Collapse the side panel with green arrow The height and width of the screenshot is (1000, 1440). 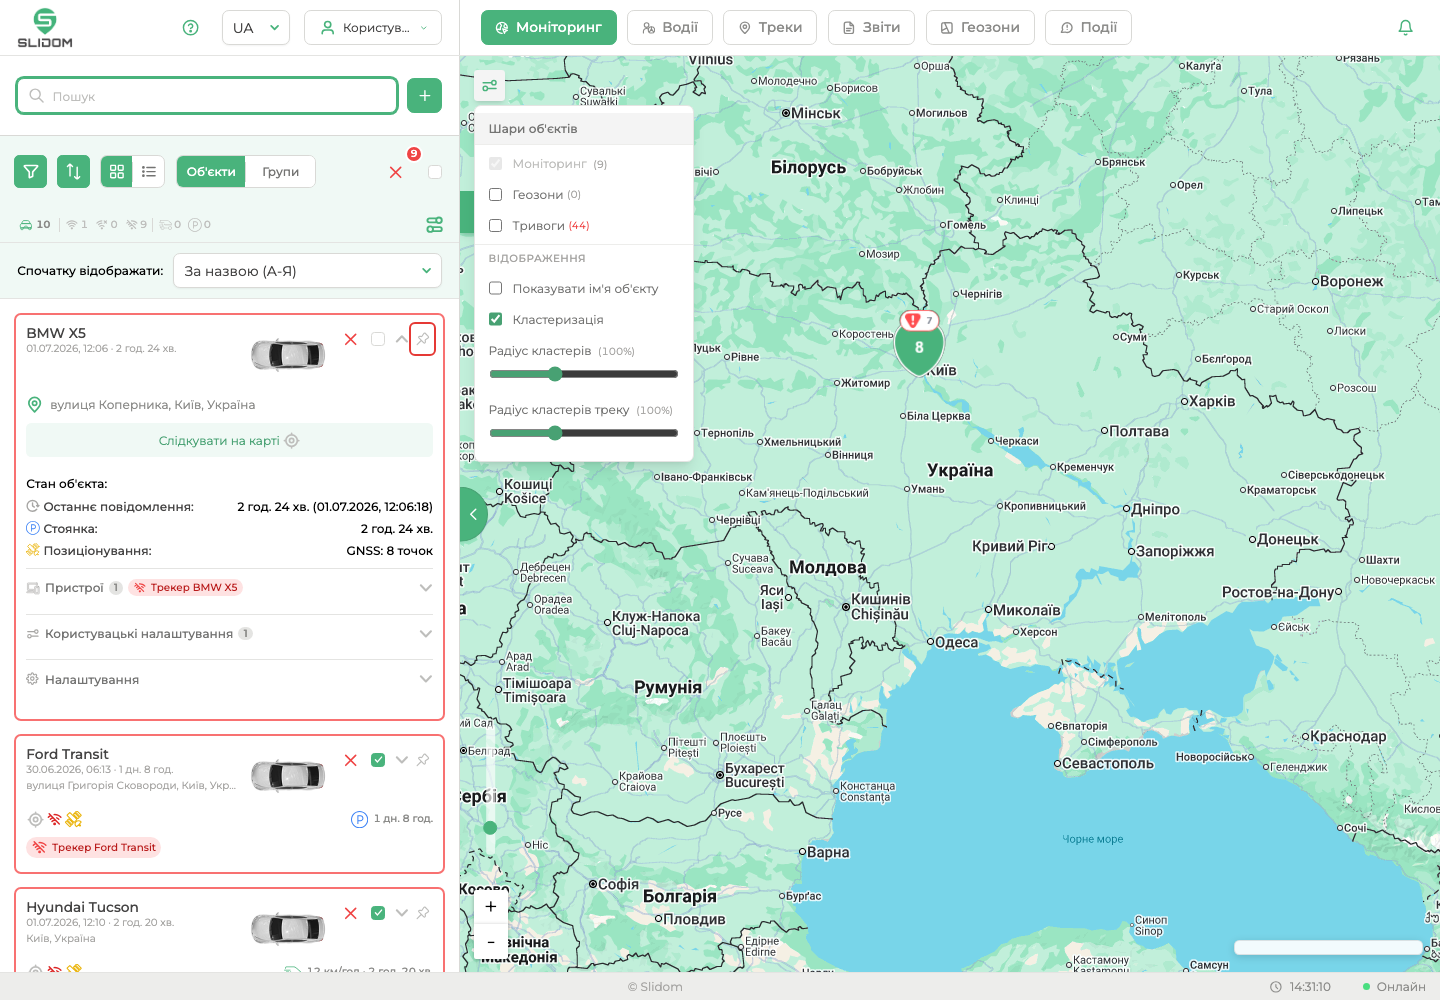tap(473, 514)
